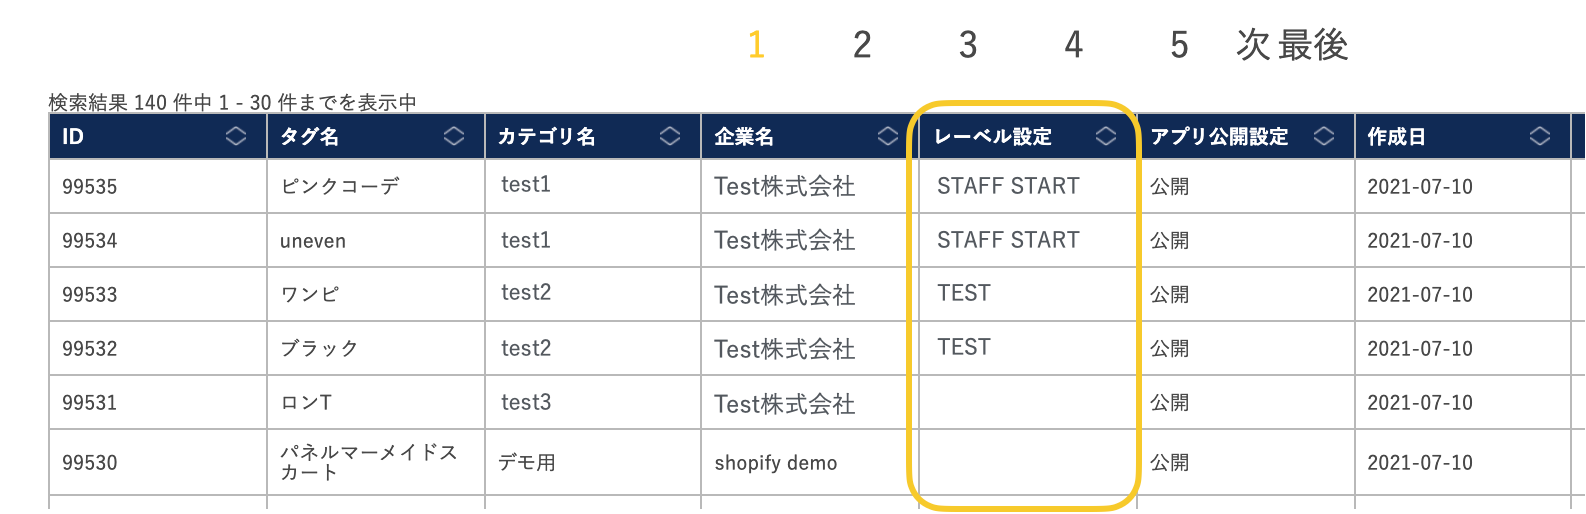Click sort icon next to 作成日
Image resolution: width=1586 pixels, height=514 pixels.
coord(1540,136)
